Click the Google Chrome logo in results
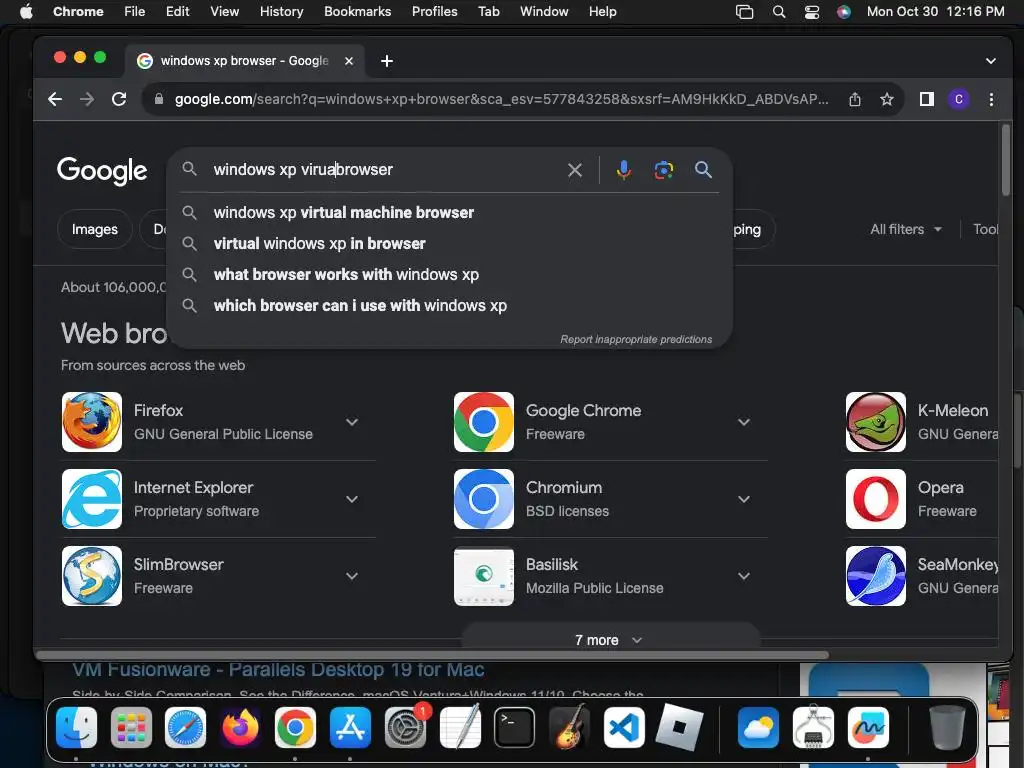 (484, 422)
